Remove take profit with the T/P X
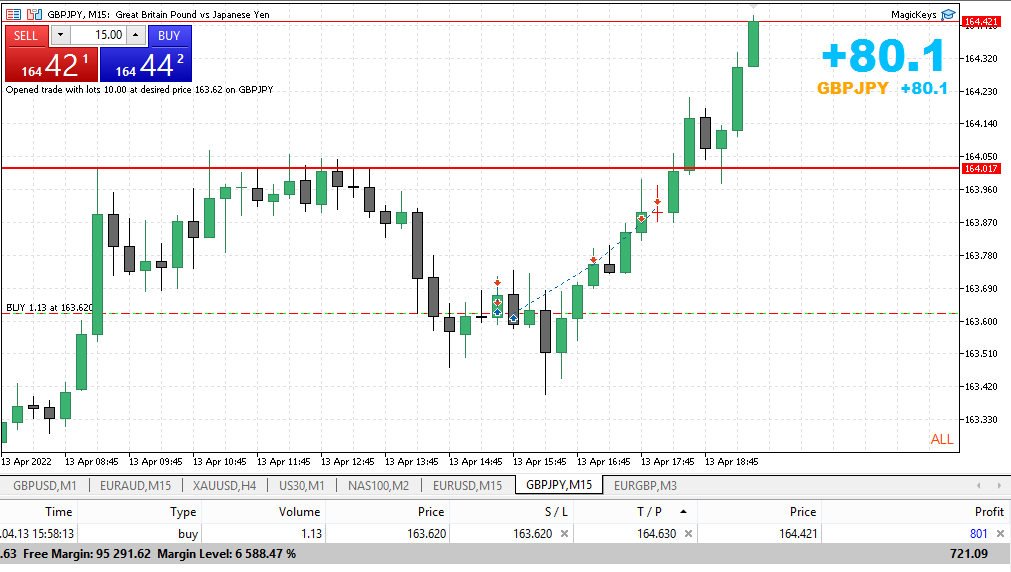Image resolution: width=1011 pixels, height=572 pixels. (x=688, y=533)
